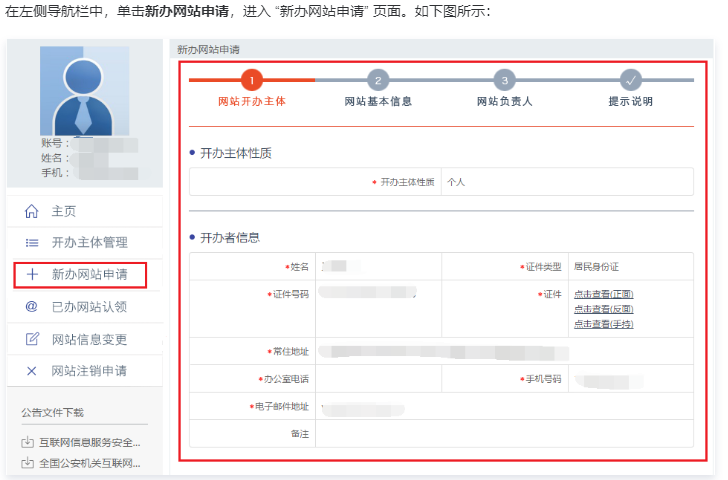Screen dimensions: 728x480
Task: Click the user avatar picture
Action: pyautogui.click(x=84, y=91)
